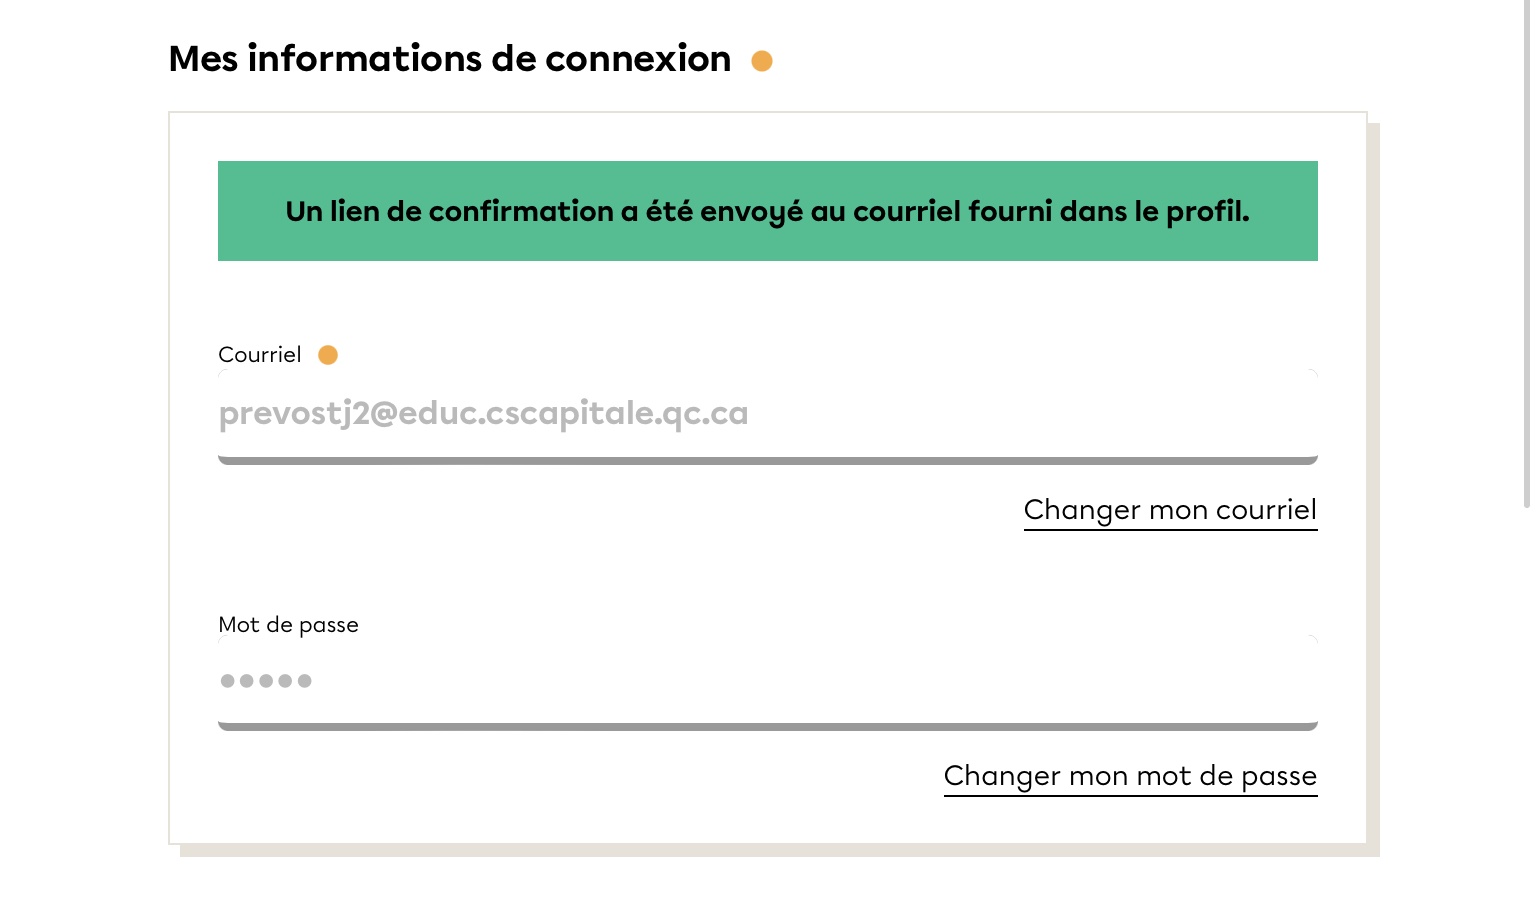Image resolution: width=1536 pixels, height=908 pixels.
Task: Open the Changer mon mot de passe link
Action: pyautogui.click(x=1130, y=776)
